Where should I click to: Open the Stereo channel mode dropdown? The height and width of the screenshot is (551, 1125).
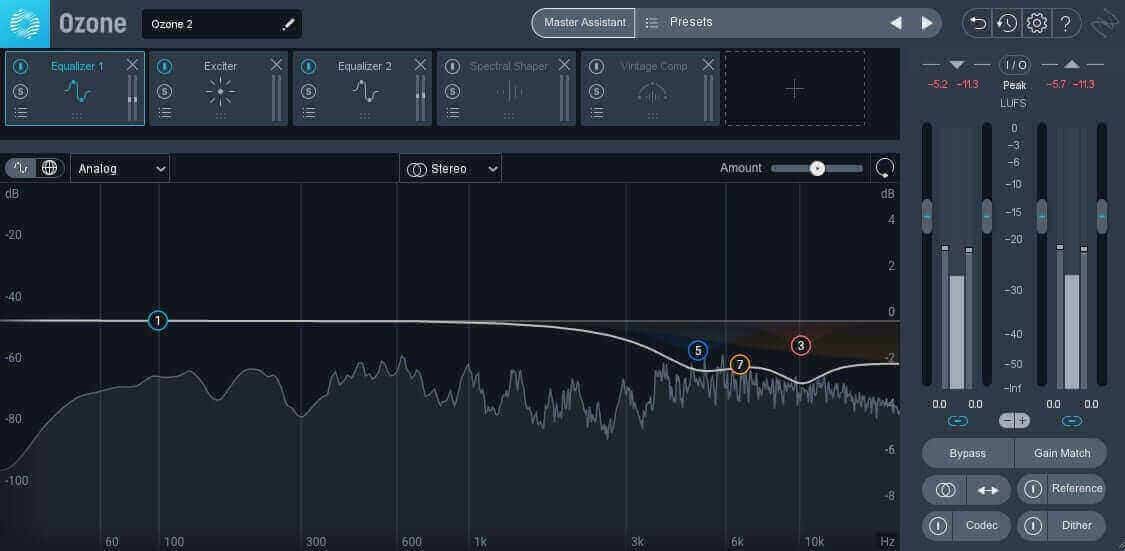(x=451, y=169)
